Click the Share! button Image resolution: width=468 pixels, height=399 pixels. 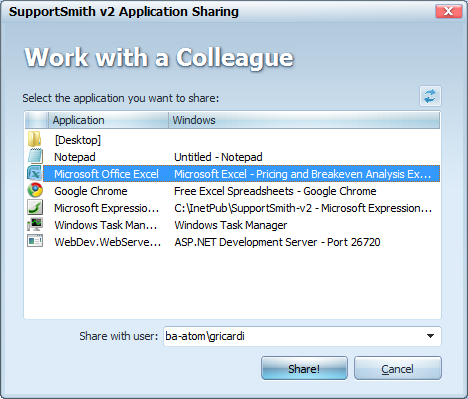[x=304, y=368]
